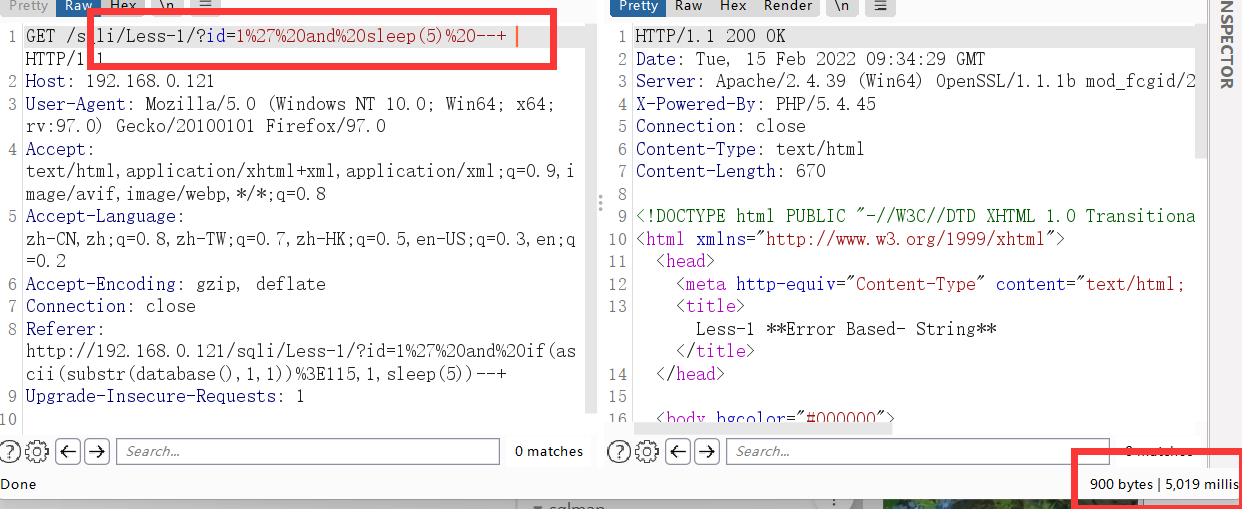Image resolution: width=1242 pixels, height=509 pixels.
Task: Click Connection: close in the request
Action: pyautogui.click(x=111, y=306)
